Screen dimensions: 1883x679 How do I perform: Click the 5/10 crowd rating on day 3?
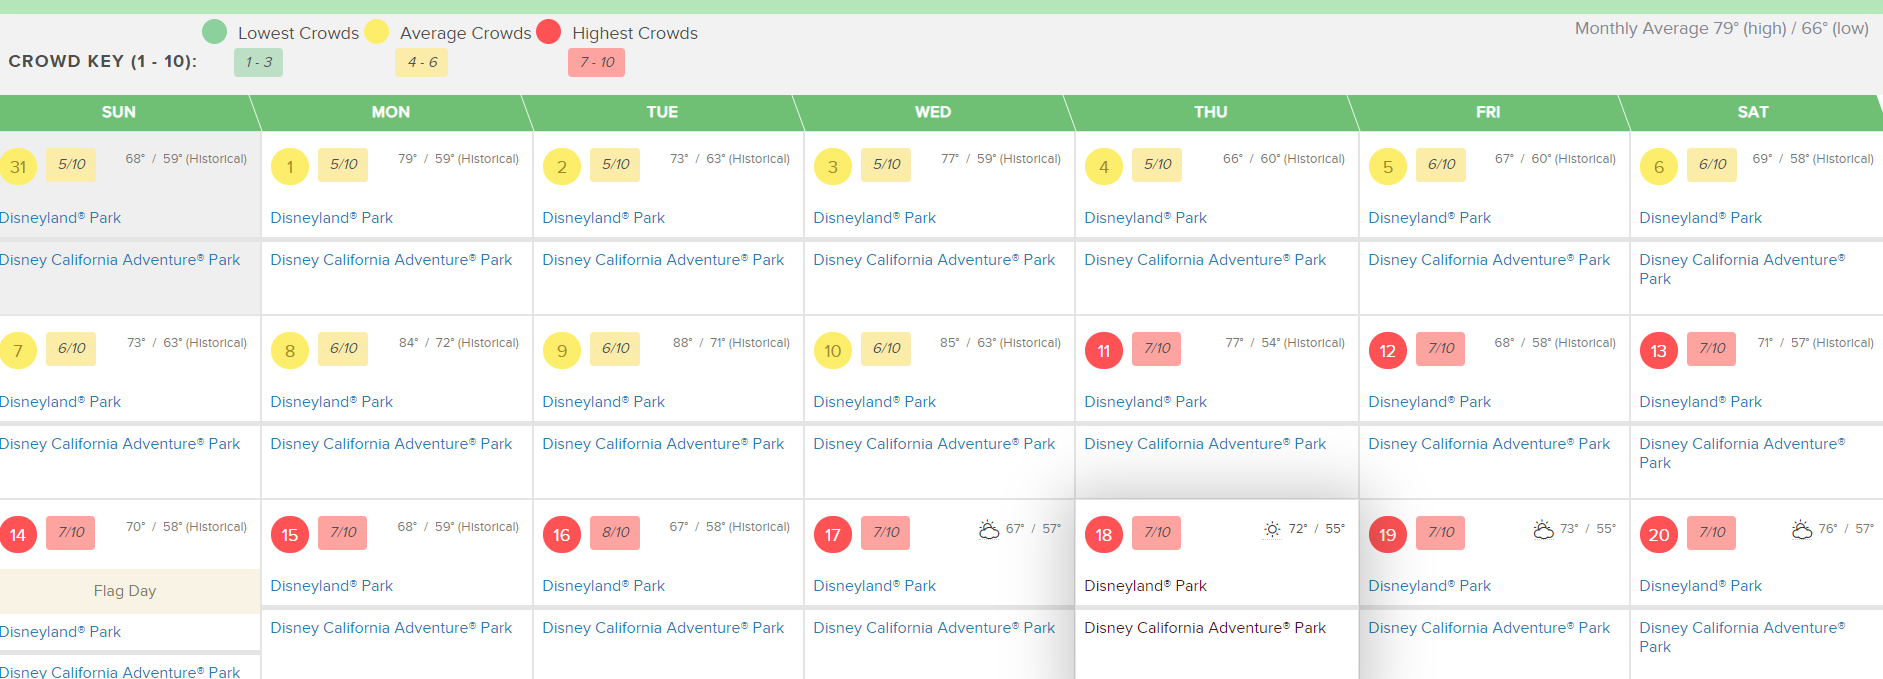click(887, 164)
